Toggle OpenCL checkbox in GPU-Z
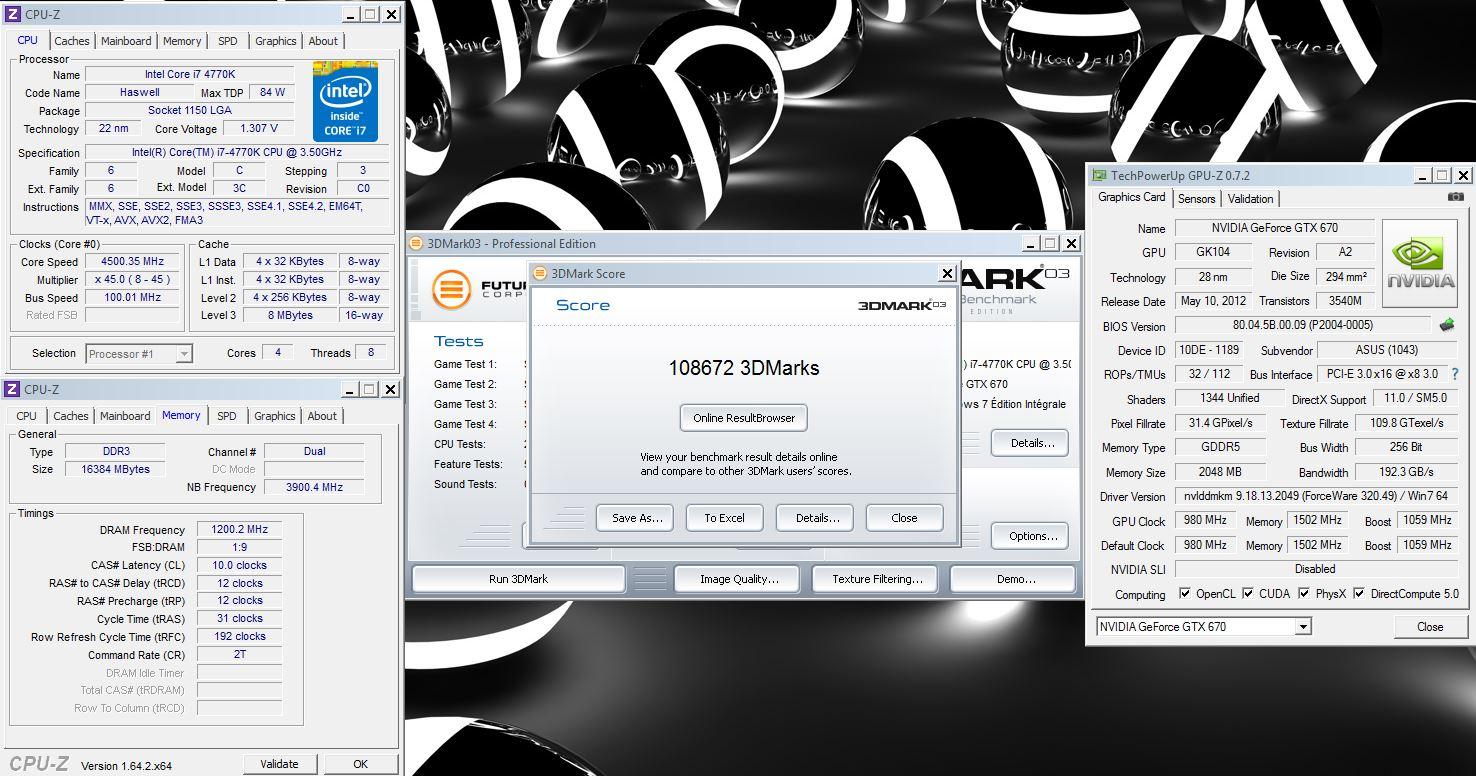The width and height of the screenshot is (1476, 776). click(1185, 593)
